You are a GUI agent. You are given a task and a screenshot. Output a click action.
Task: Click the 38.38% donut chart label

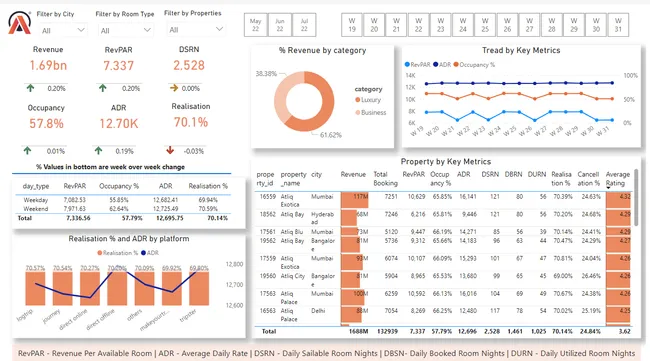pos(266,74)
